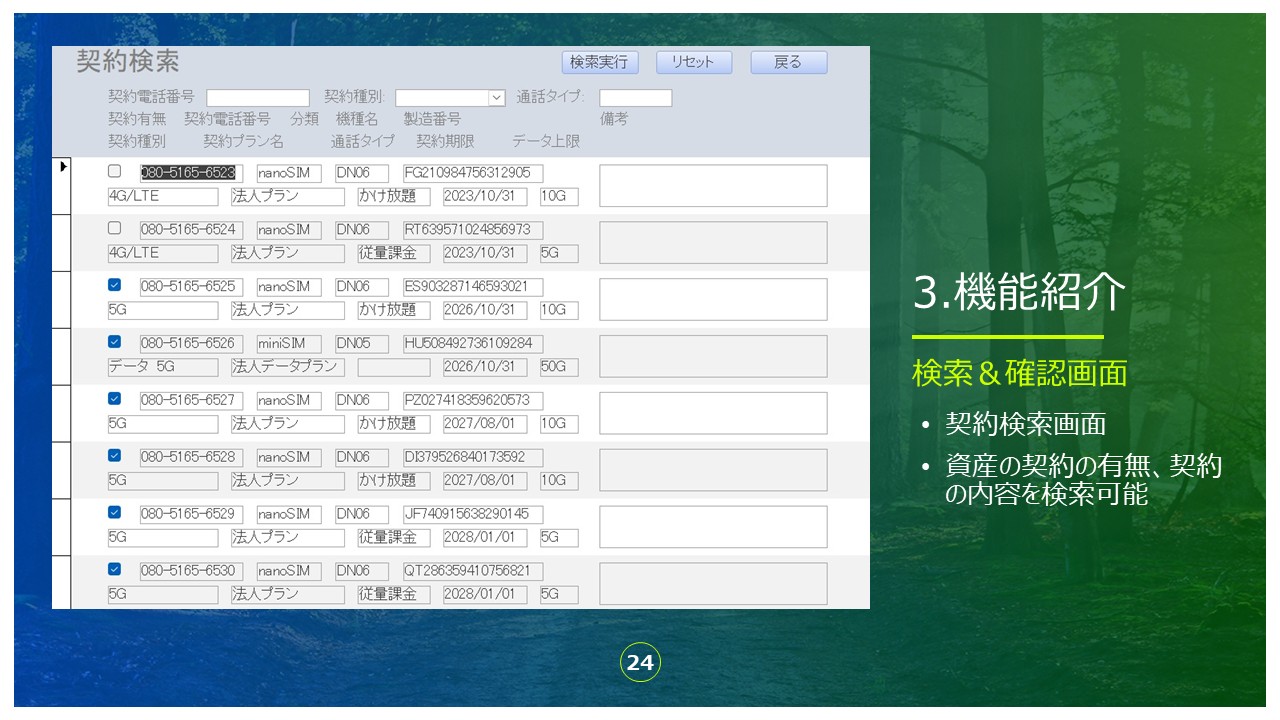Click the 法人データプラン plan field
1280x720 pixels.
click(x=287, y=367)
